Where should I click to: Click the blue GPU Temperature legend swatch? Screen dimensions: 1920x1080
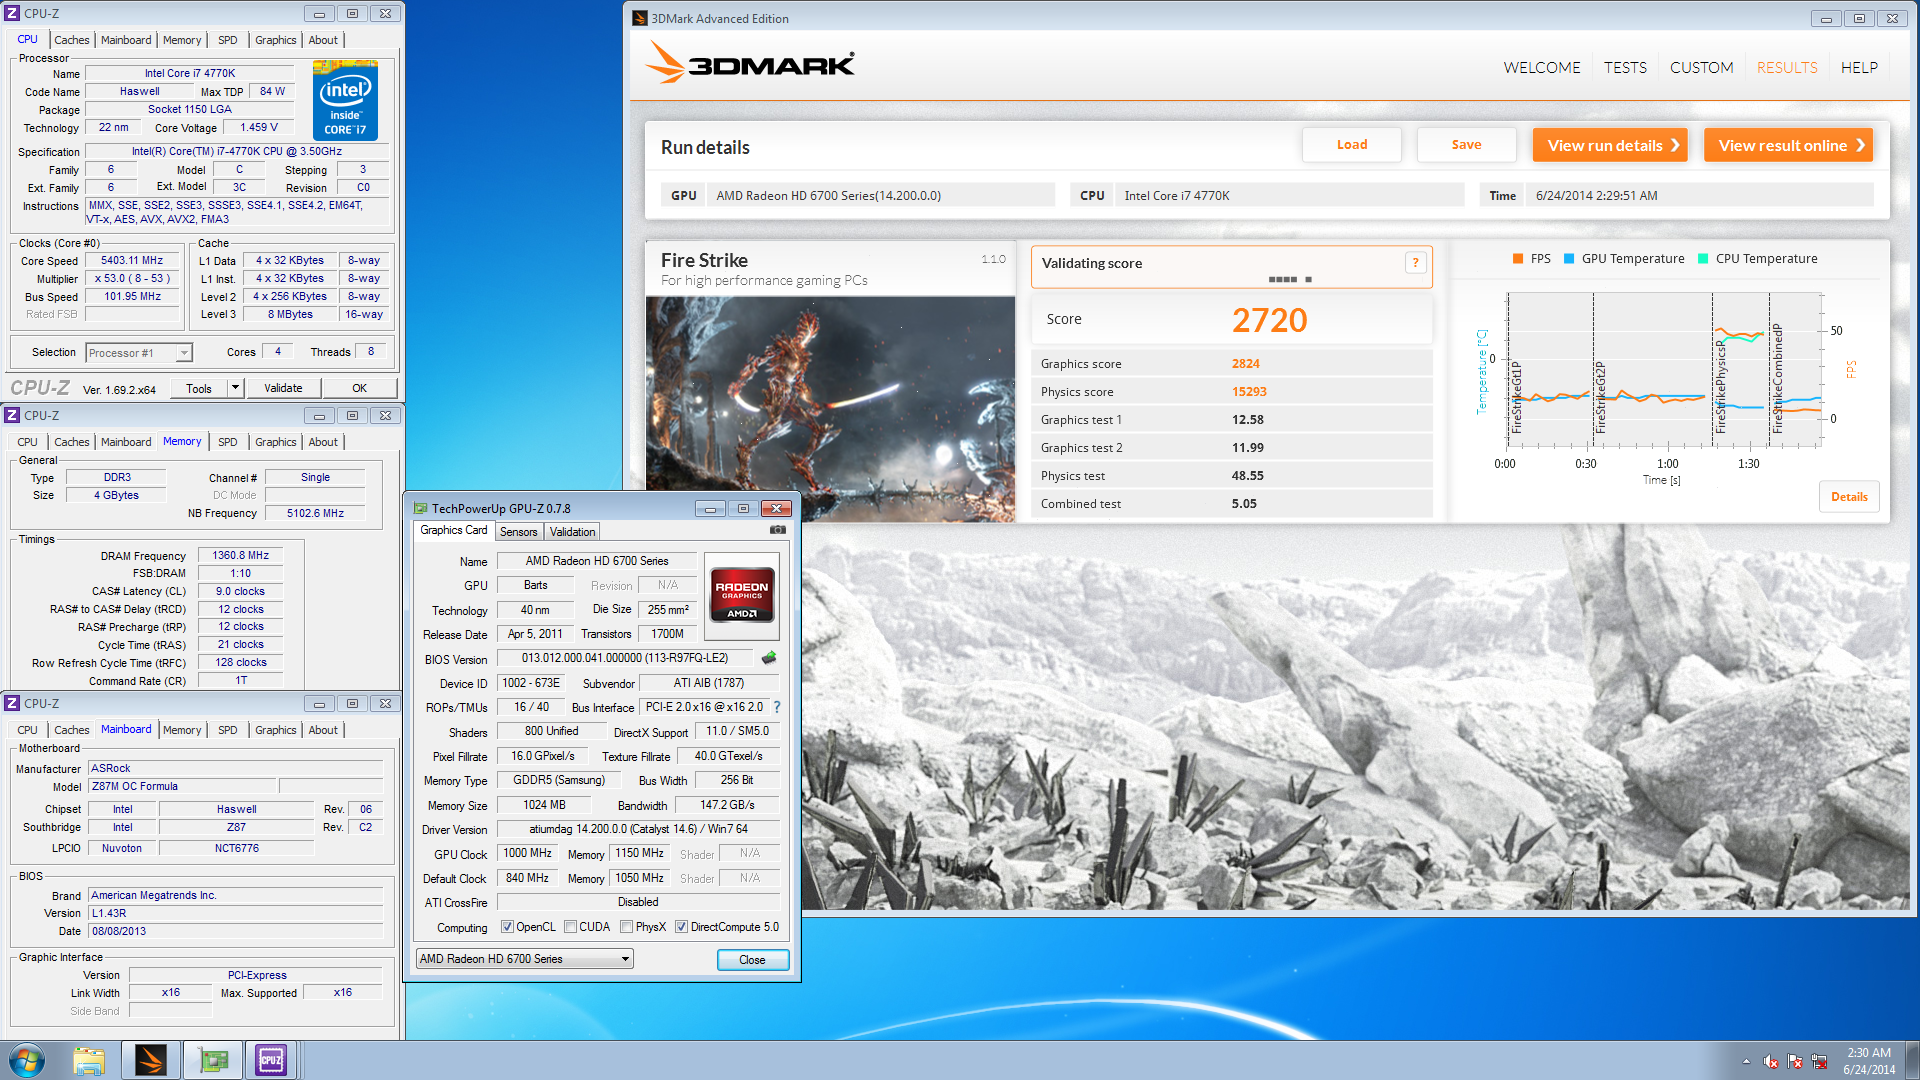click(1569, 259)
